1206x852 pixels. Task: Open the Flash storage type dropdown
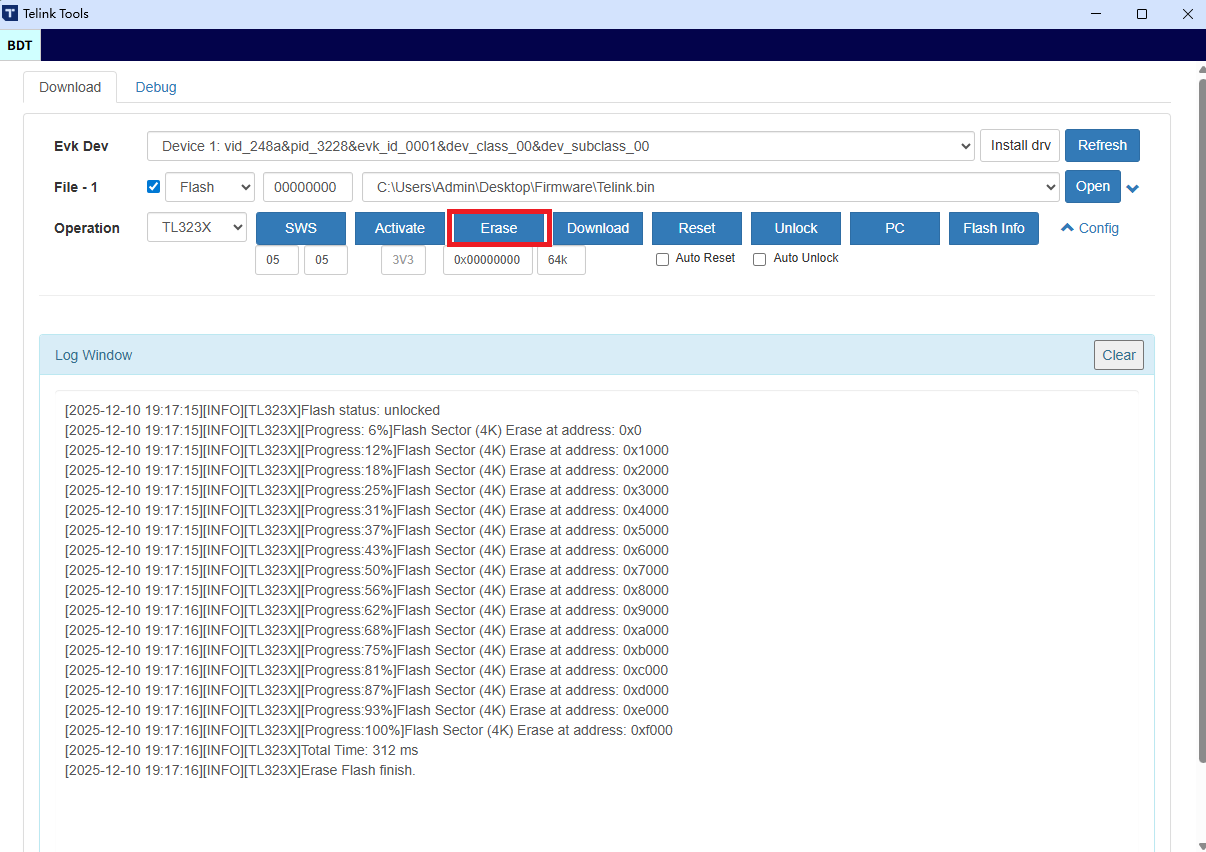[x=209, y=186]
